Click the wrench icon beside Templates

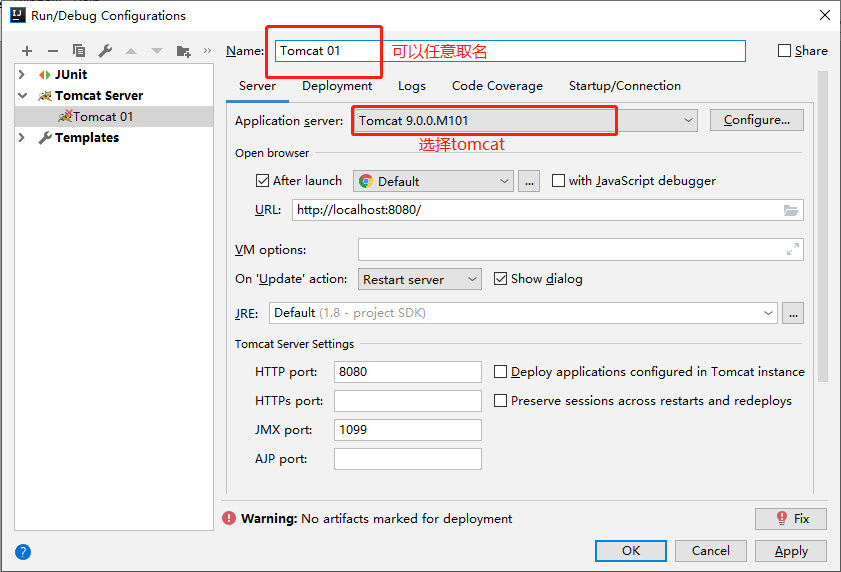click(45, 138)
